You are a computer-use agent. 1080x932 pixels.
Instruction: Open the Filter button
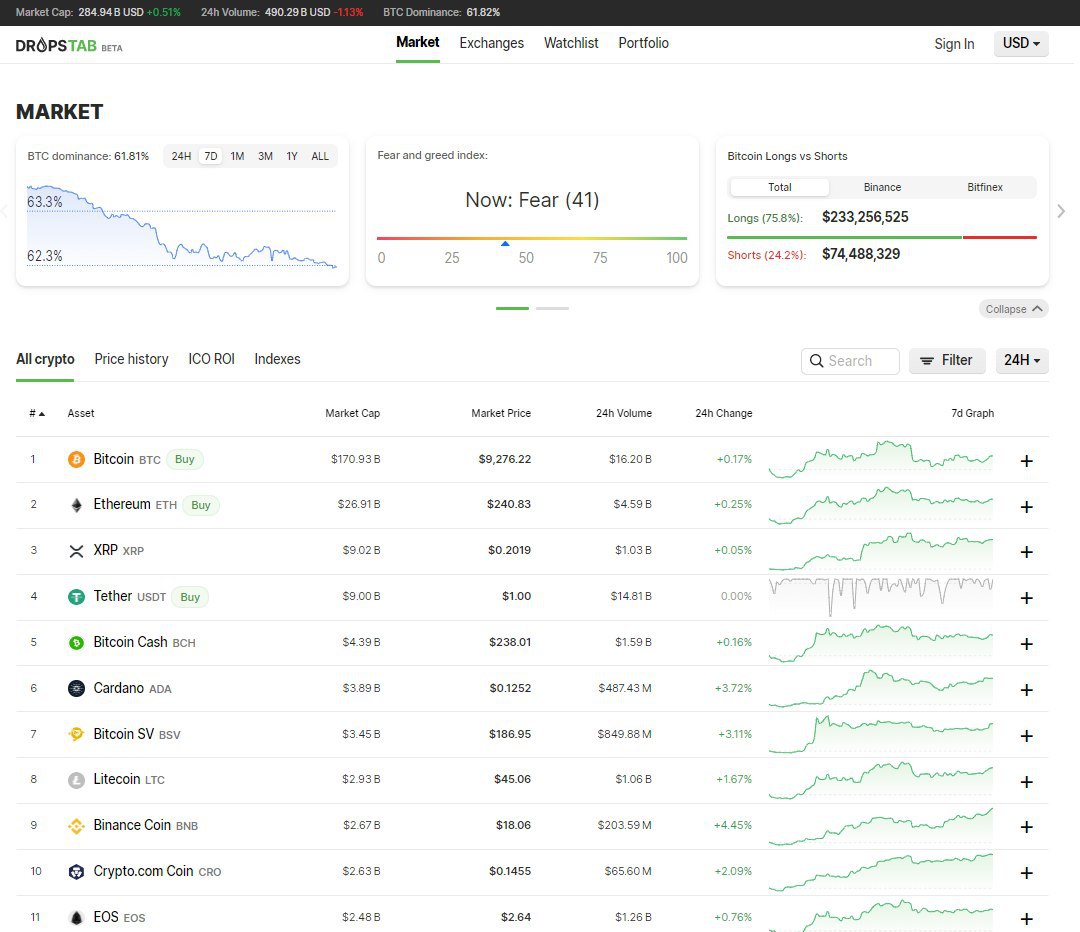[947, 360]
